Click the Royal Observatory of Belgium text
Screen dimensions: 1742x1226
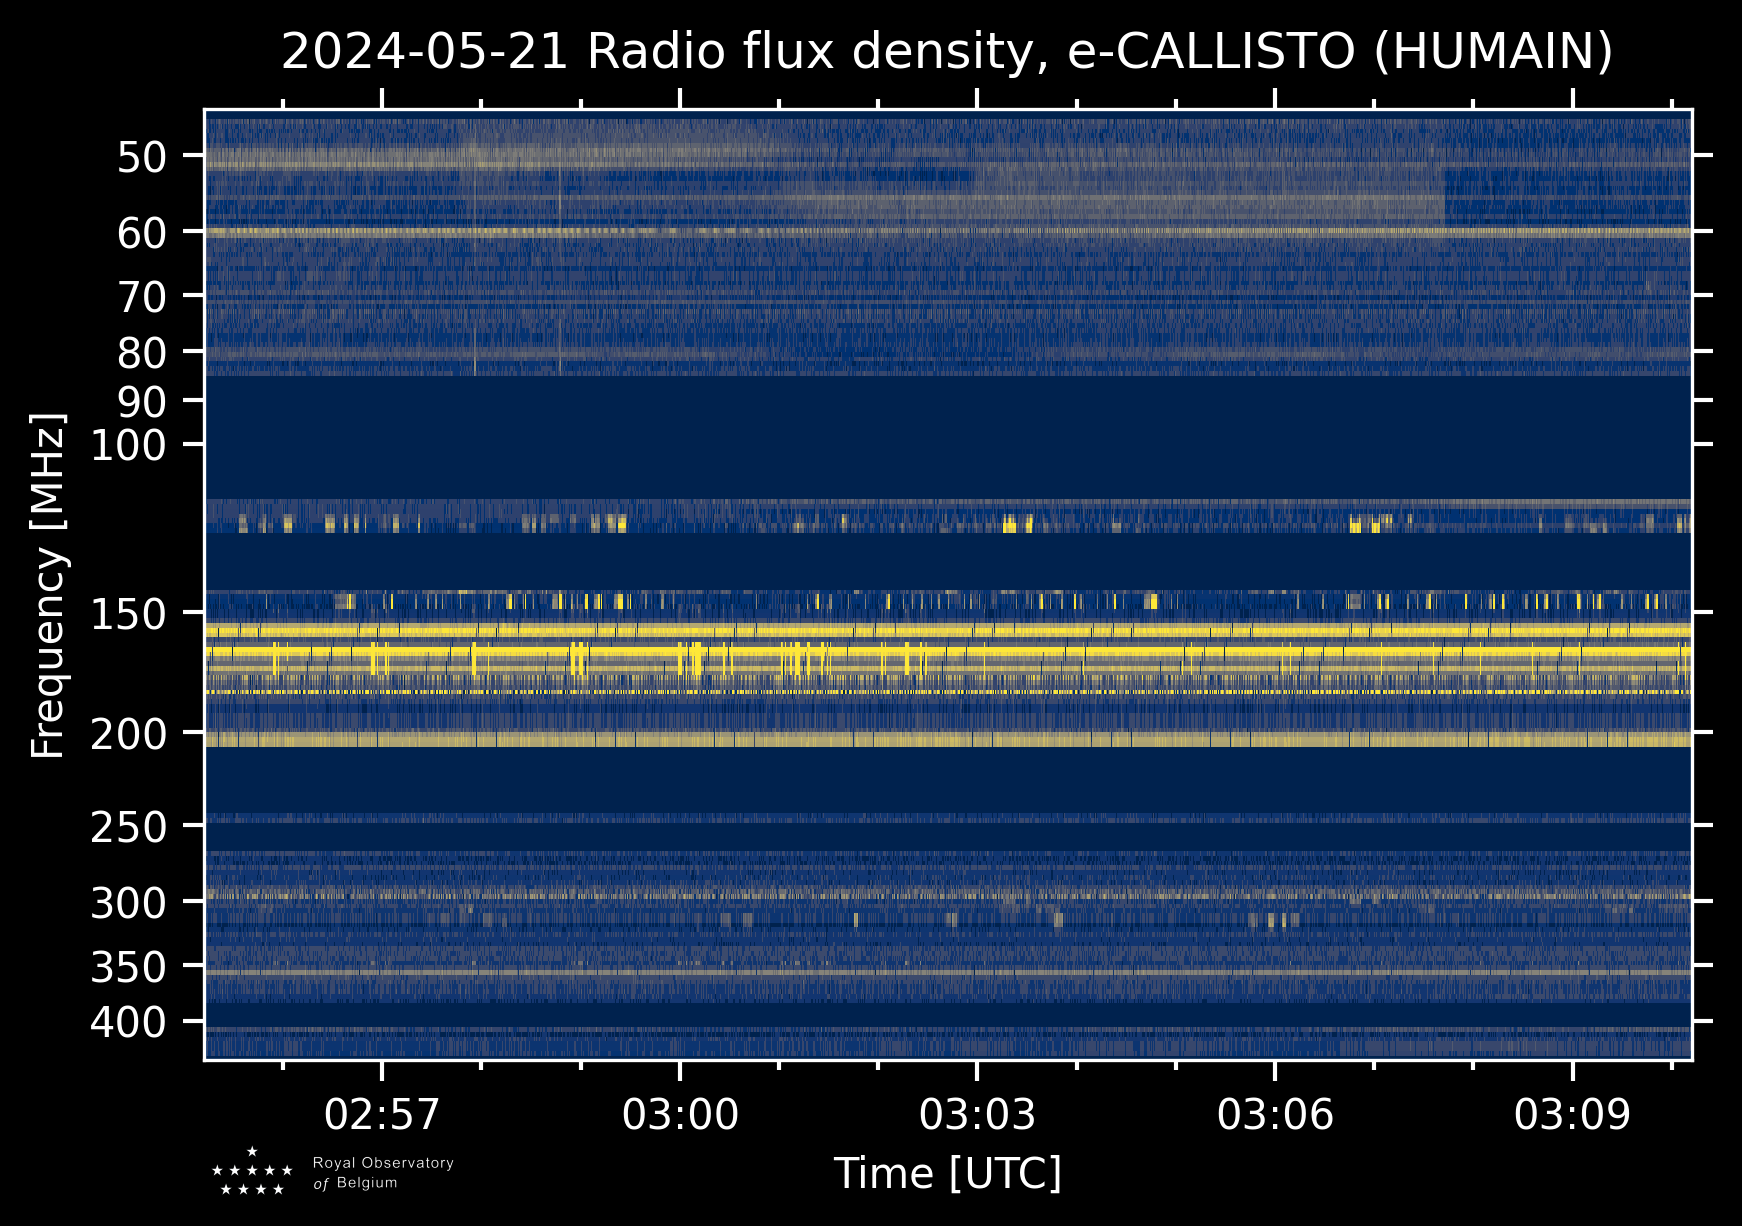pyautogui.click(x=382, y=1173)
